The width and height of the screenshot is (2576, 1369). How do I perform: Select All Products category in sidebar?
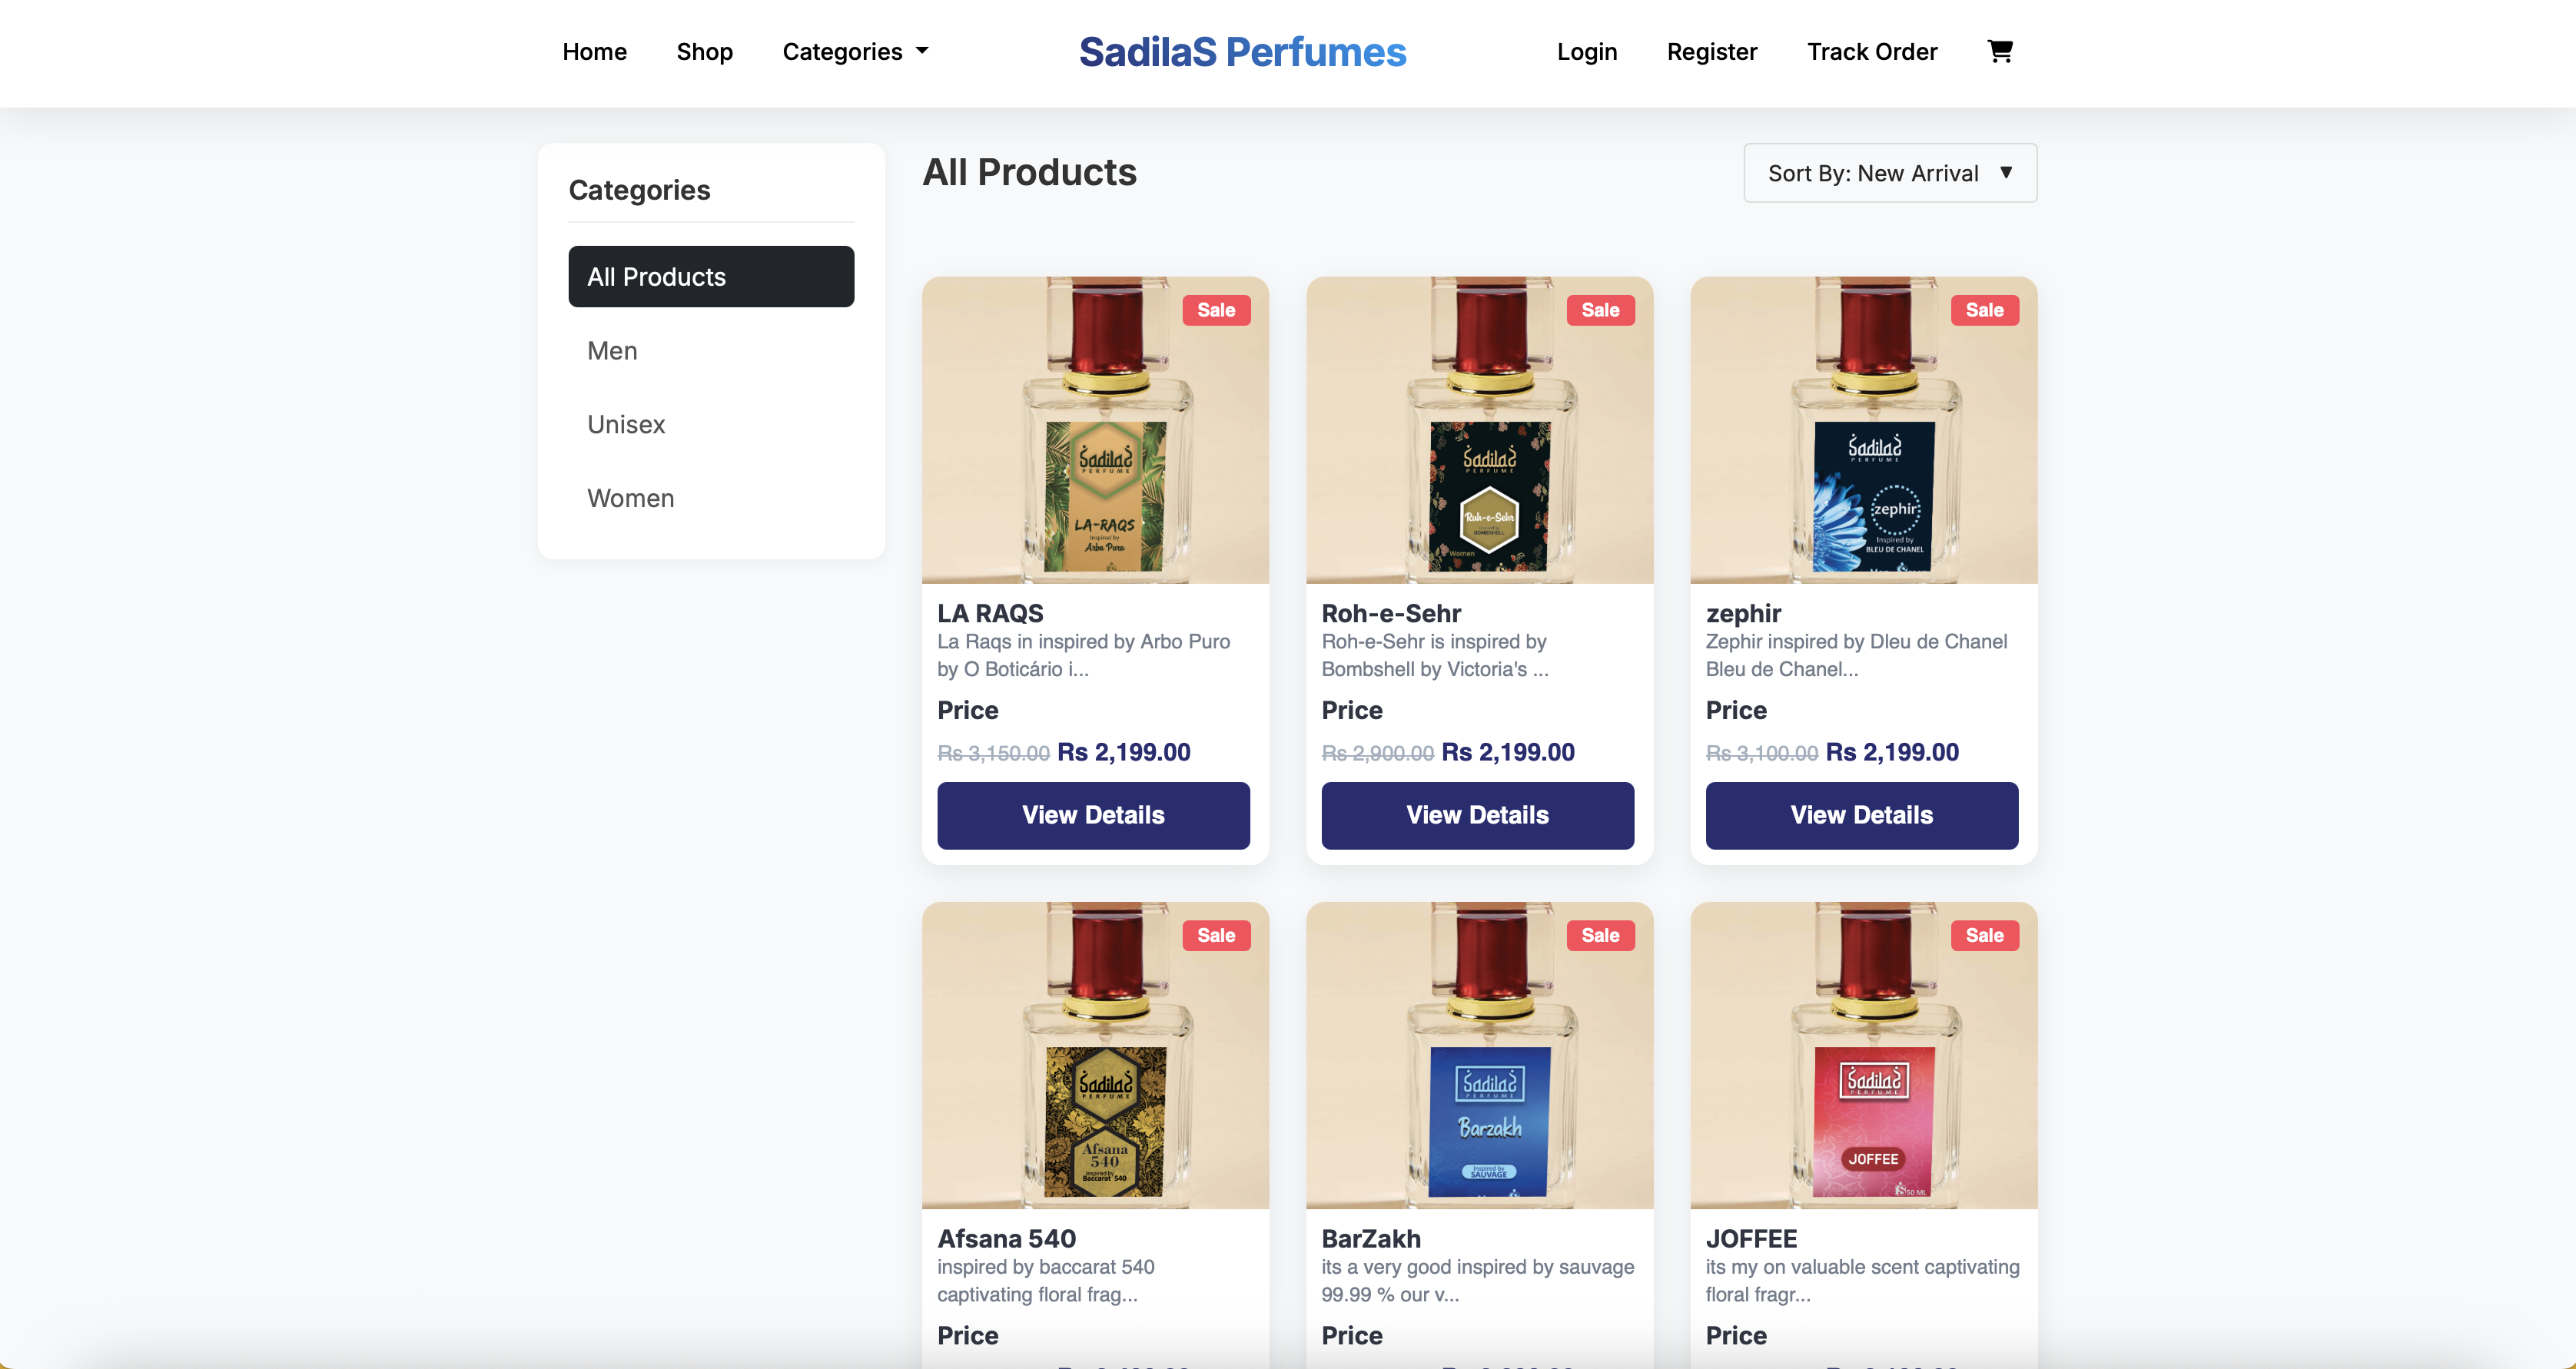(711, 277)
